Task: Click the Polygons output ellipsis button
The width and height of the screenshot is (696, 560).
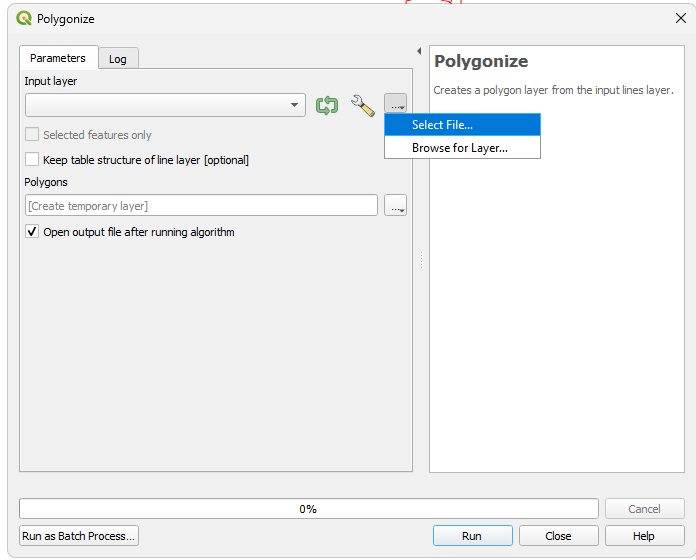Action: (x=396, y=206)
